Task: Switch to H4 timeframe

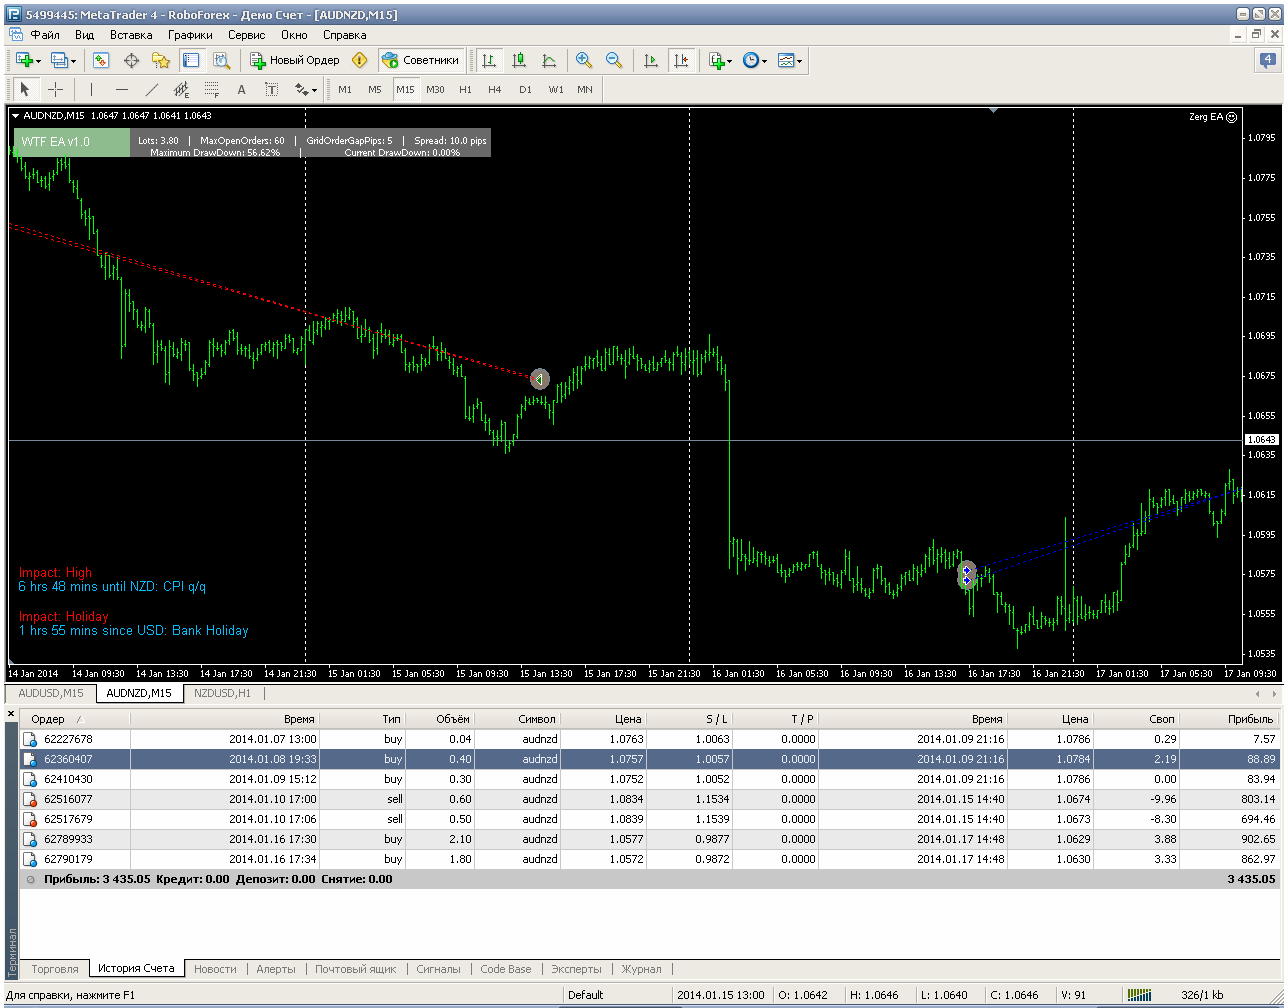Action: (495, 89)
